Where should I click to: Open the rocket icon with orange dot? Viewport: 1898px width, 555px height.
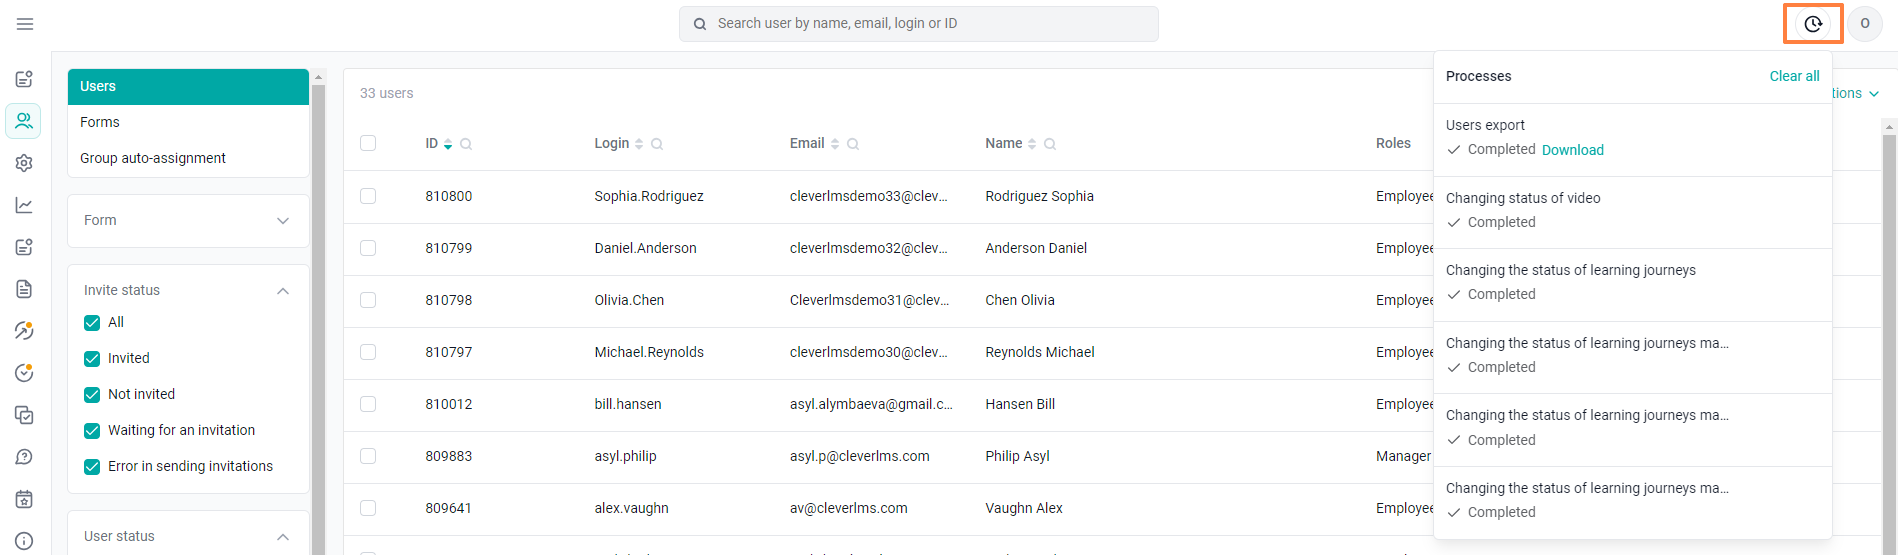pos(24,331)
